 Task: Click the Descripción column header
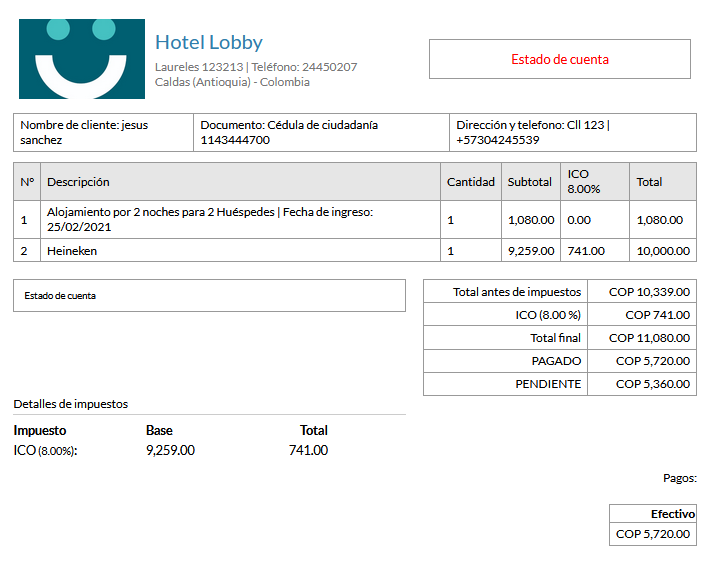tap(79, 182)
